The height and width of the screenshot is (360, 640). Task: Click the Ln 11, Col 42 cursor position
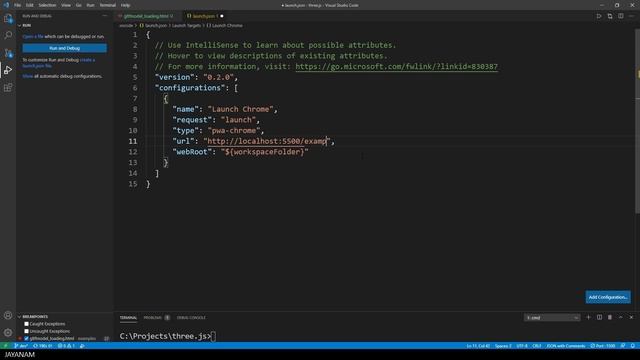tap(478, 346)
